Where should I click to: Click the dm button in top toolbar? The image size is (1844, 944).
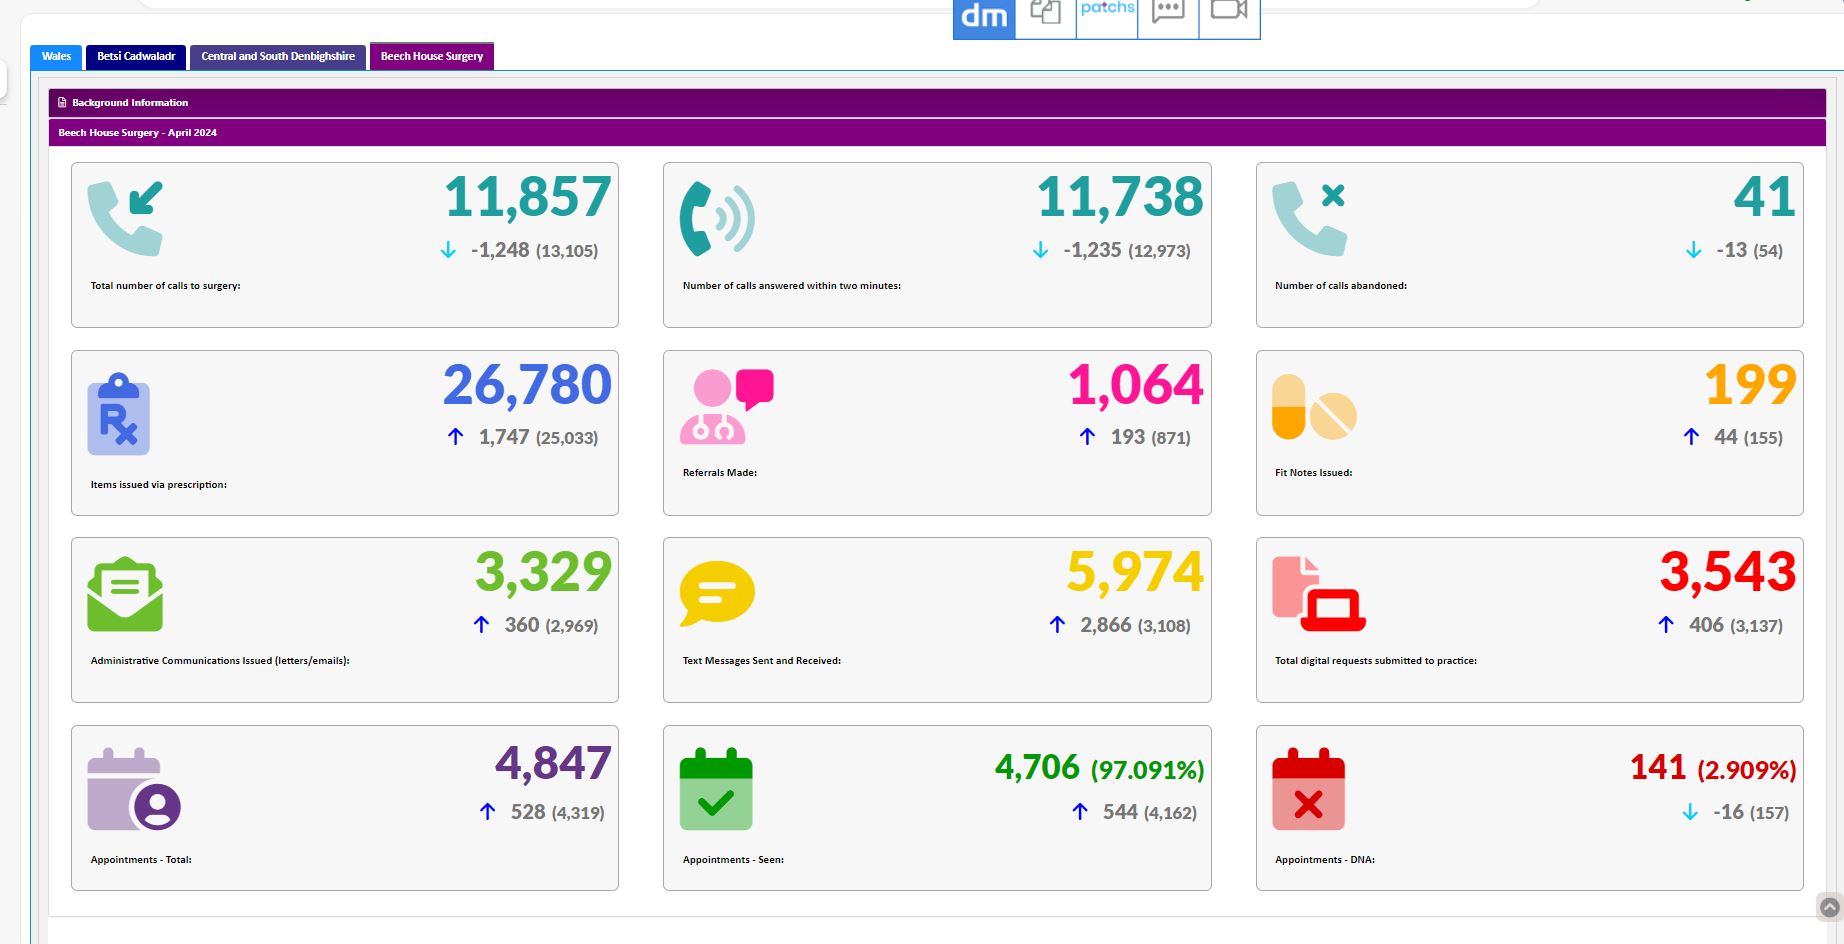(x=984, y=17)
